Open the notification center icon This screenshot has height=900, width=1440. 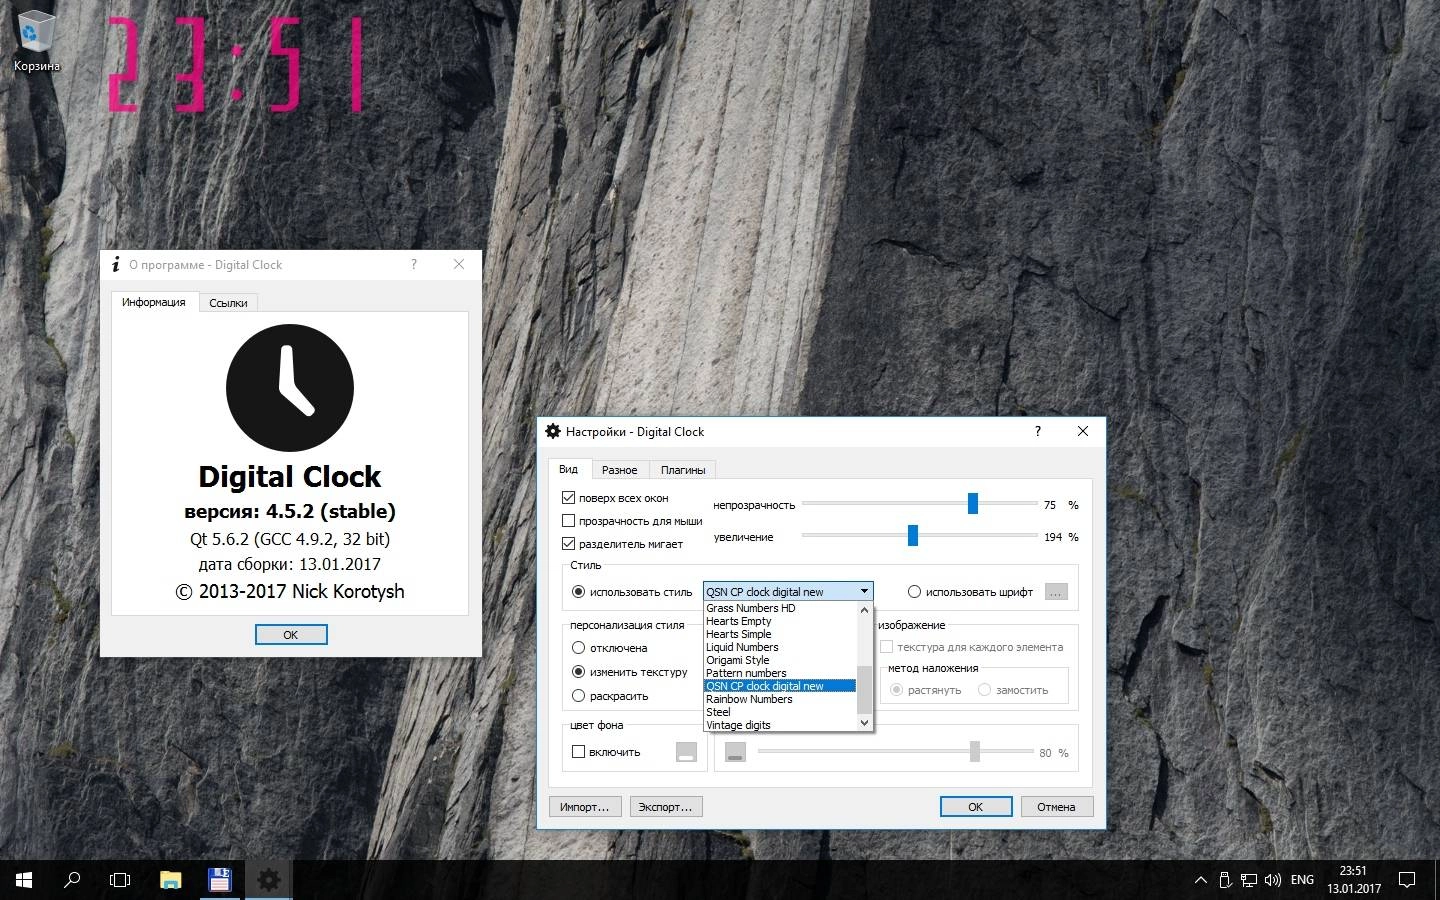1407,880
